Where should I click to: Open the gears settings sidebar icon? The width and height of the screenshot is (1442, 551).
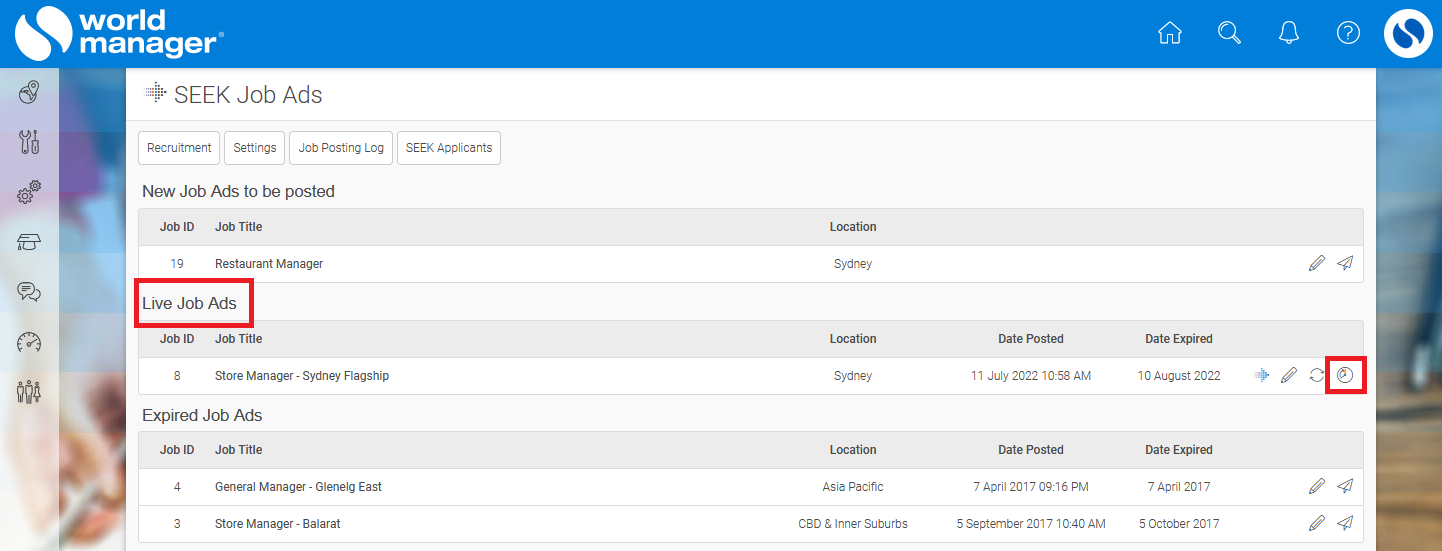click(x=29, y=191)
